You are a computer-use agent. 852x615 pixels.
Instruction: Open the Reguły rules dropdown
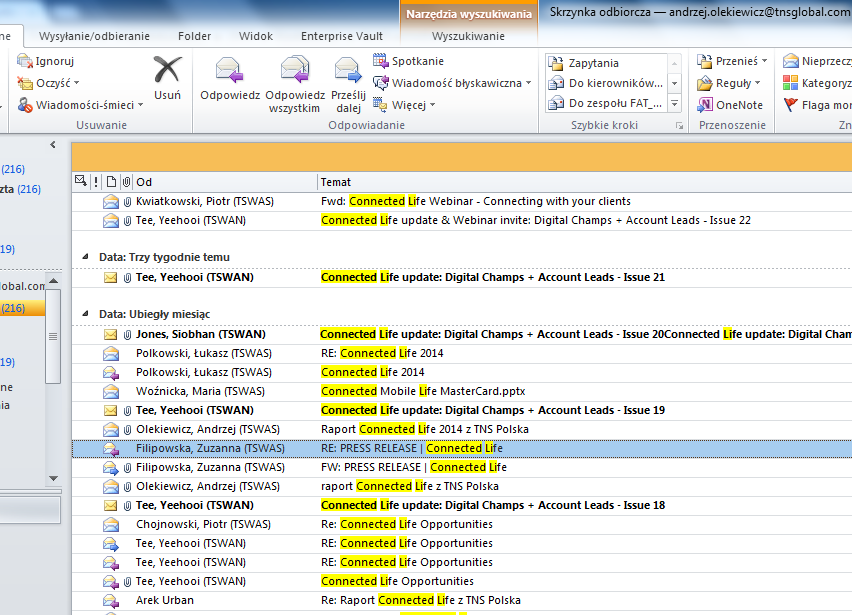[729, 83]
